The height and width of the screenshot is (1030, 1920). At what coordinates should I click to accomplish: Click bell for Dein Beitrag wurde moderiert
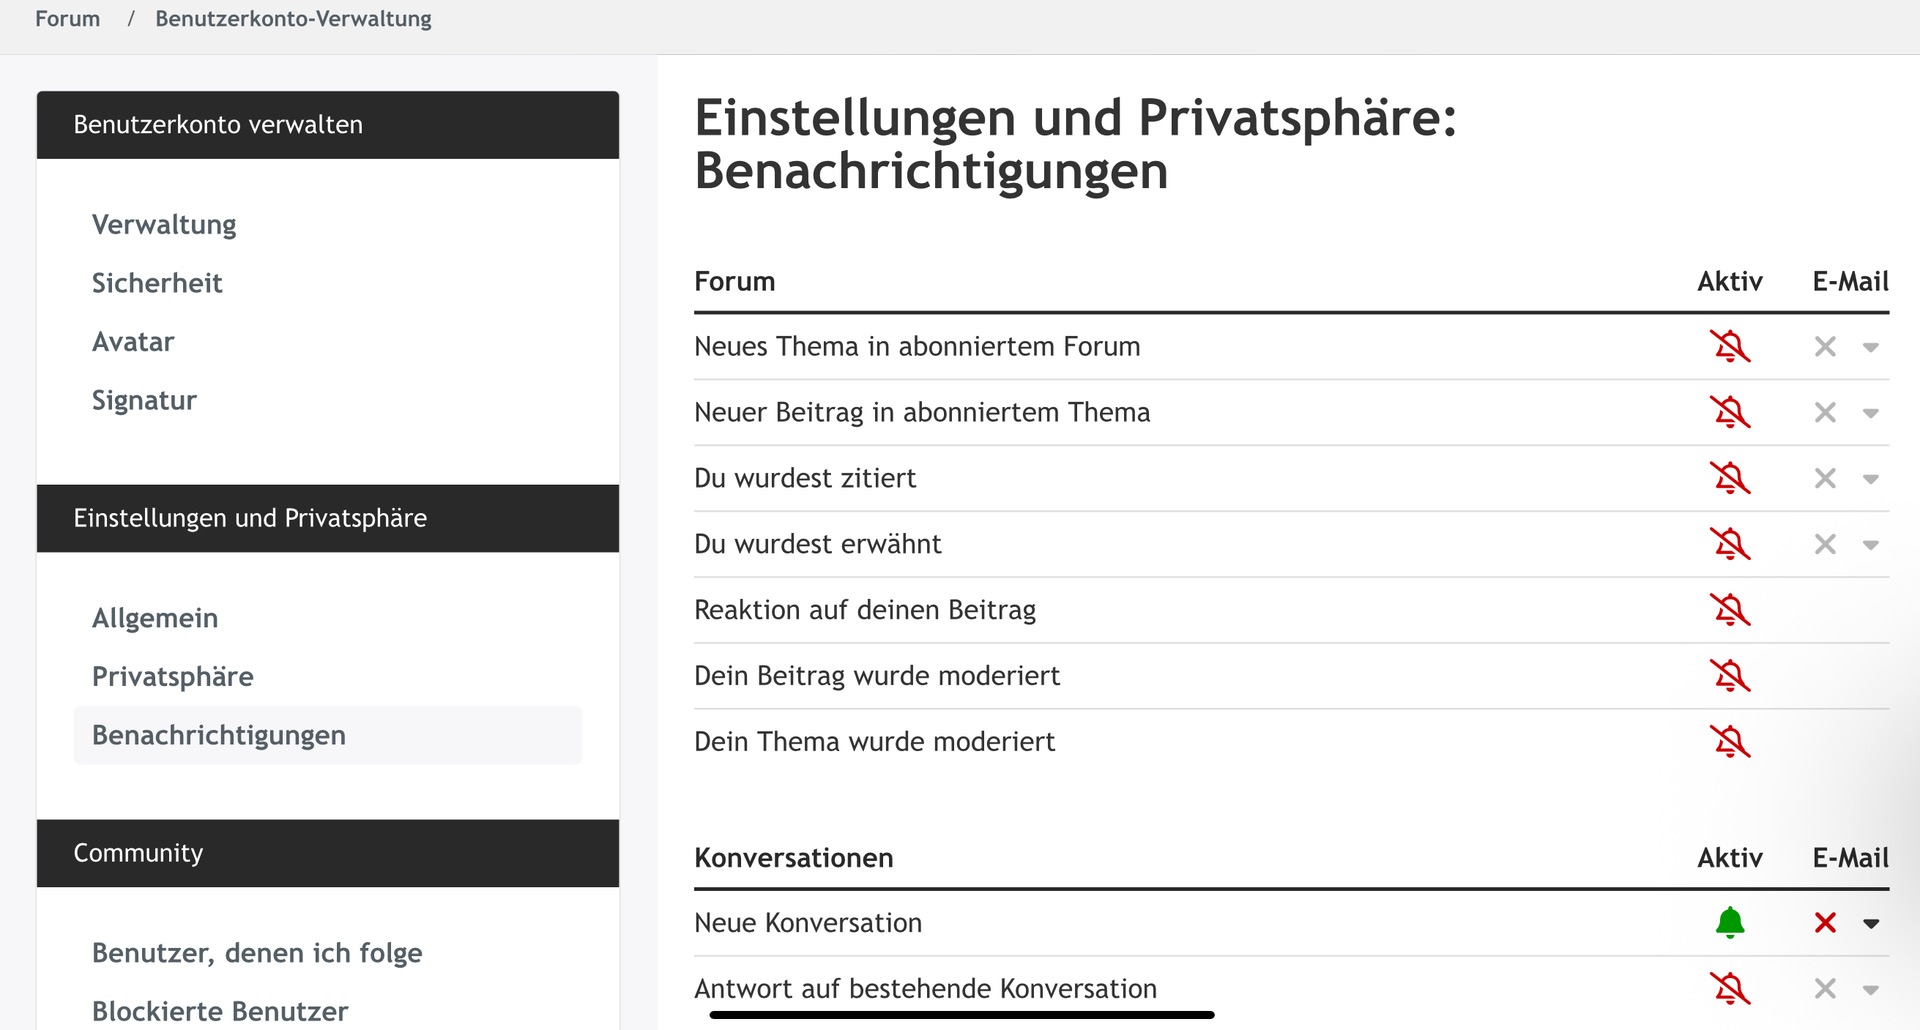click(1730, 676)
